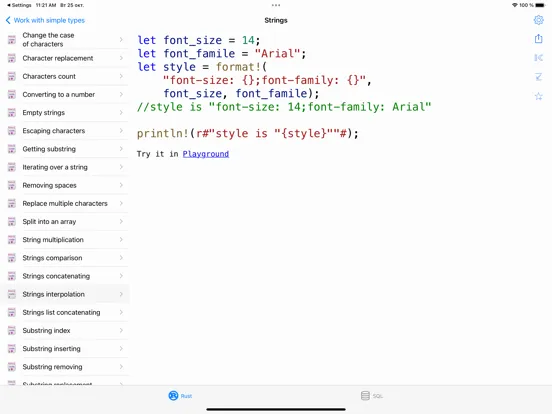Open chevron for Escaping characters

tap(121, 131)
